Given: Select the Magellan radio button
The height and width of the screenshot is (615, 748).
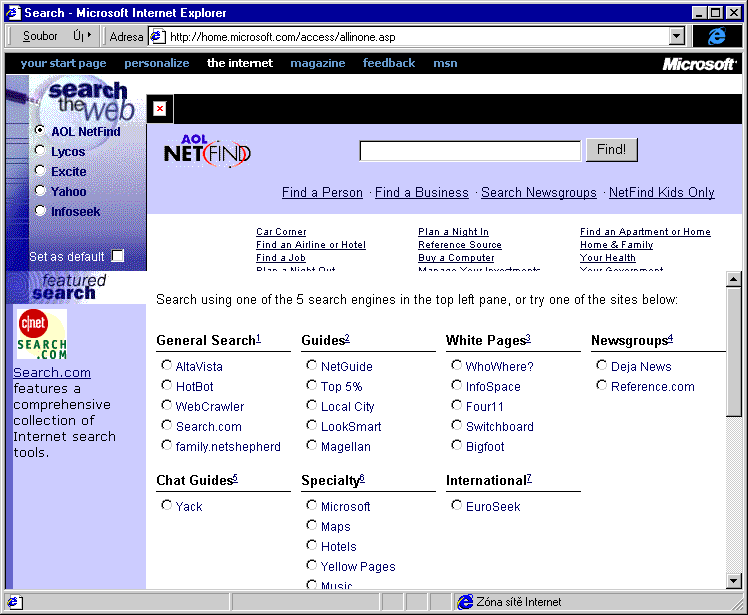Looking at the screenshot, I should point(312,445).
